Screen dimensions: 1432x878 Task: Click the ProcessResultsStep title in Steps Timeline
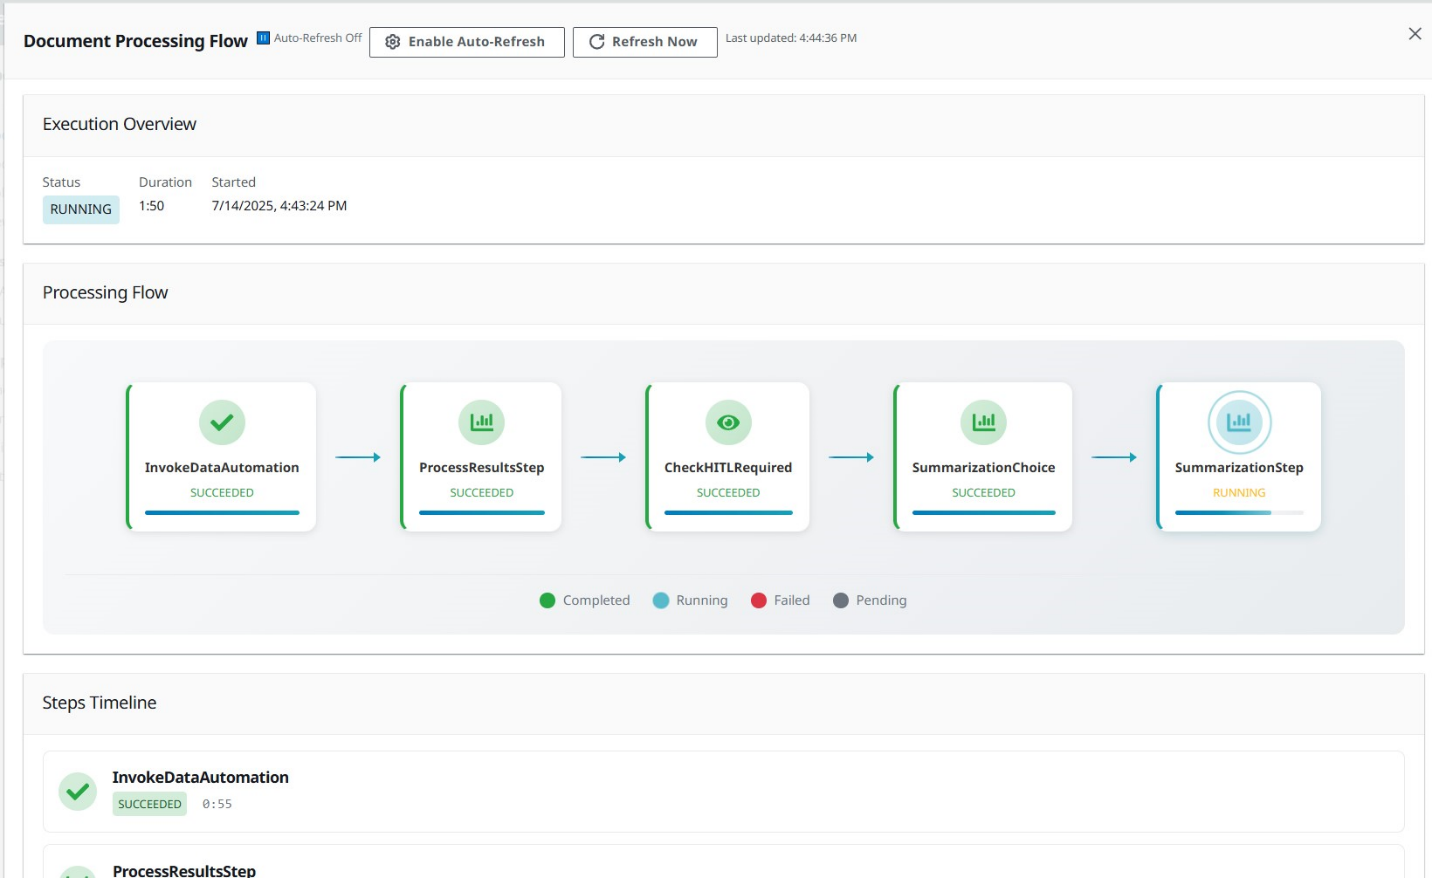184,870
